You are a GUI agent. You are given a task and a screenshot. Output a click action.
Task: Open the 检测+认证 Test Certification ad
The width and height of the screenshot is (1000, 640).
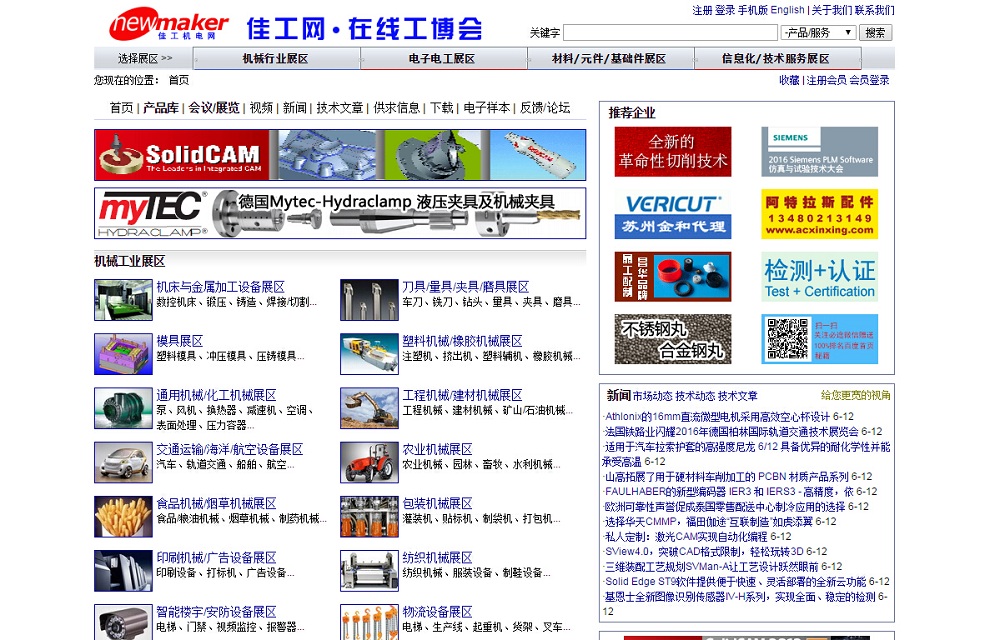pyautogui.click(x=820, y=277)
